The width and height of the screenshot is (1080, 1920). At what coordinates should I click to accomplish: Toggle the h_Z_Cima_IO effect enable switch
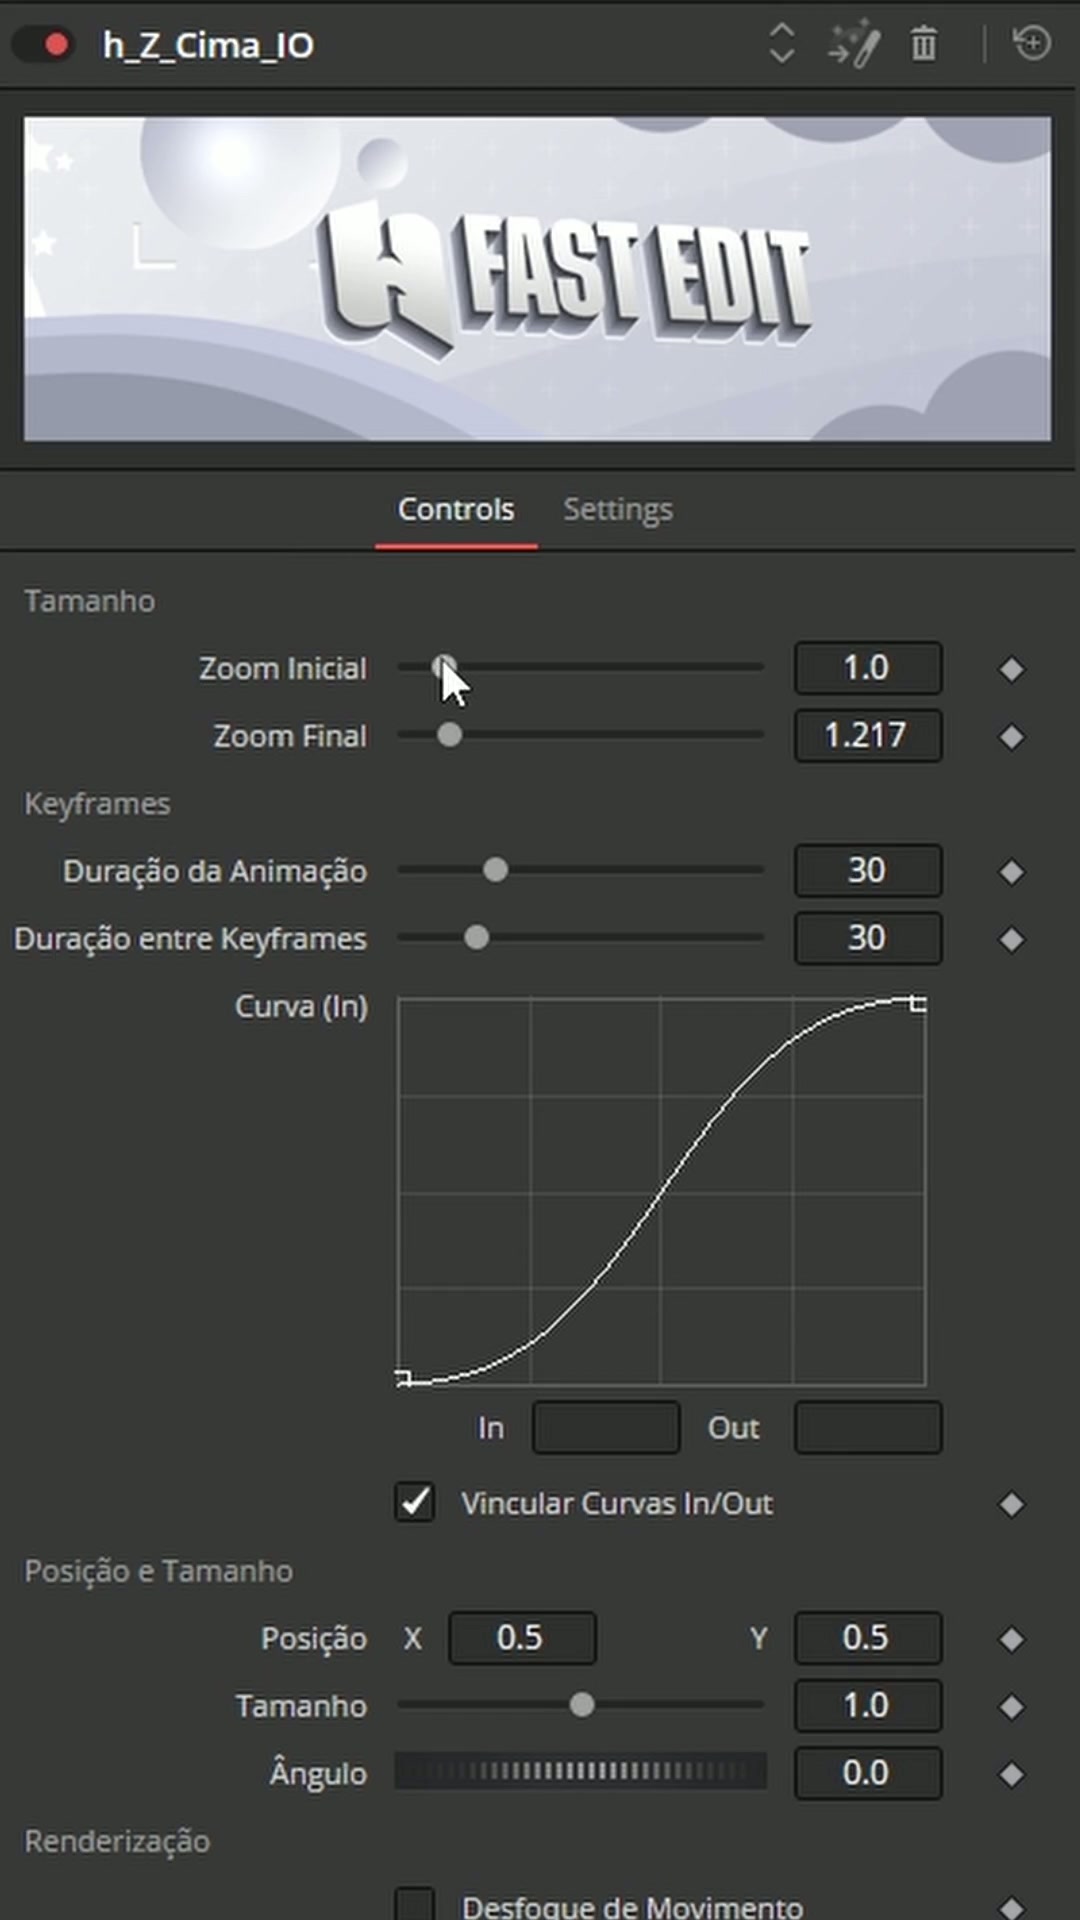pos(43,45)
